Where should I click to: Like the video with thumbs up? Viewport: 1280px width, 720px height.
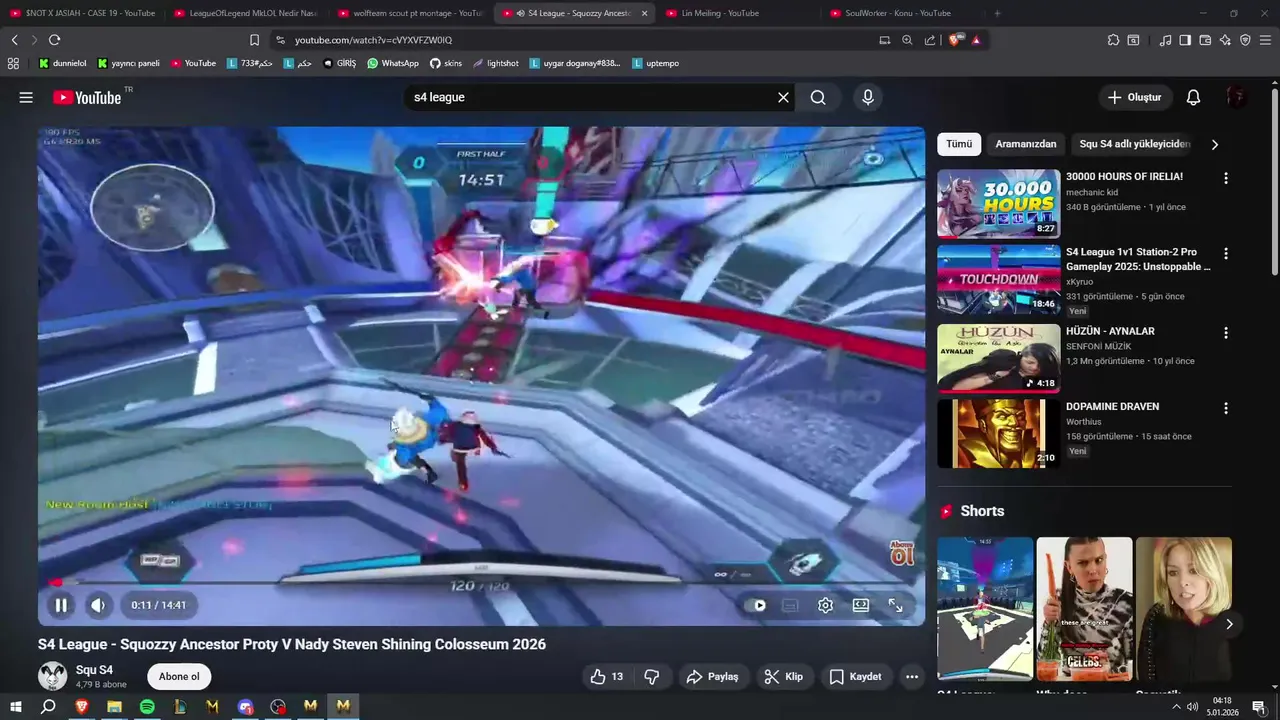(x=608, y=677)
